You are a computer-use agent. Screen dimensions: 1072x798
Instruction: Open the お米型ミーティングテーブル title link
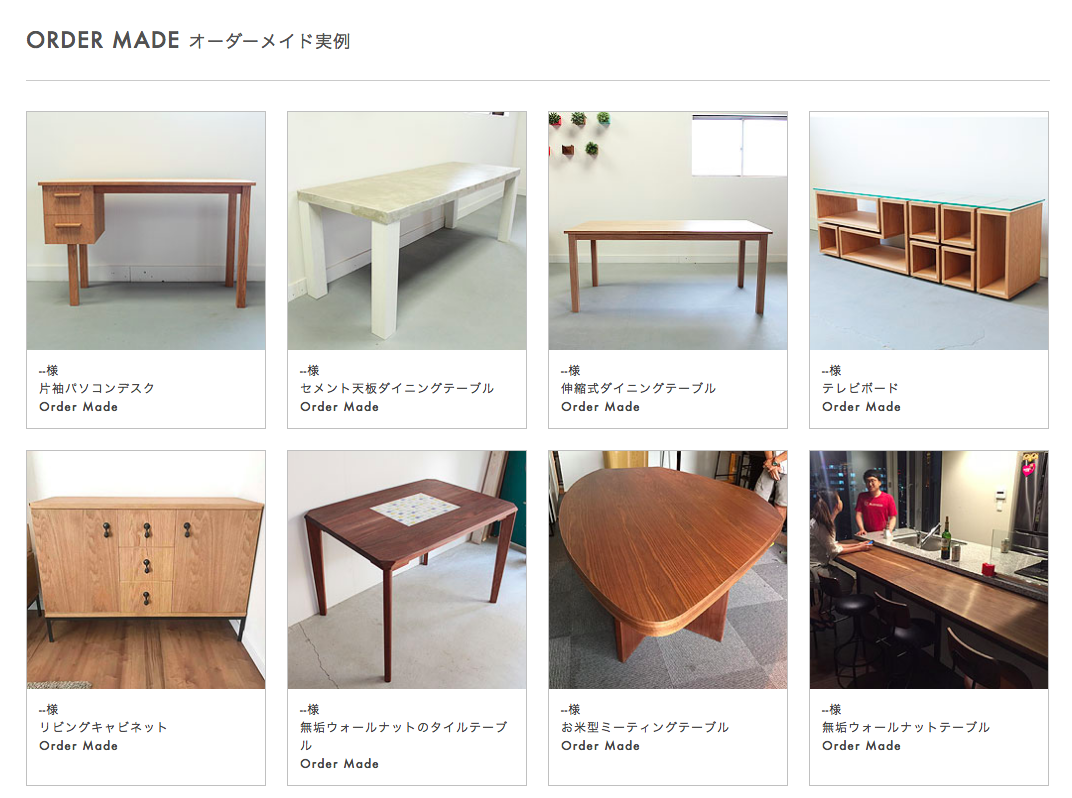point(645,727)
